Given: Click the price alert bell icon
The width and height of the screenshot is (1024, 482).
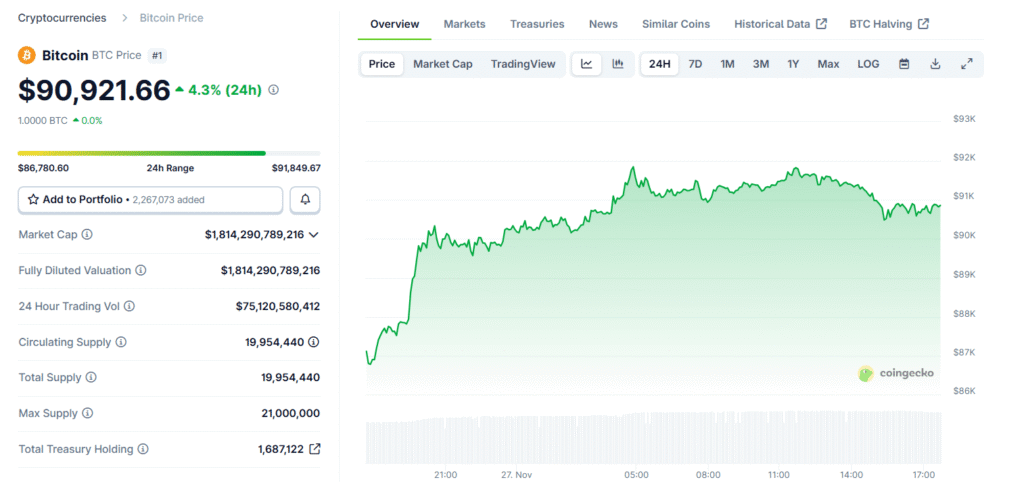Looking at the screenshot, I should coord(305,200).
